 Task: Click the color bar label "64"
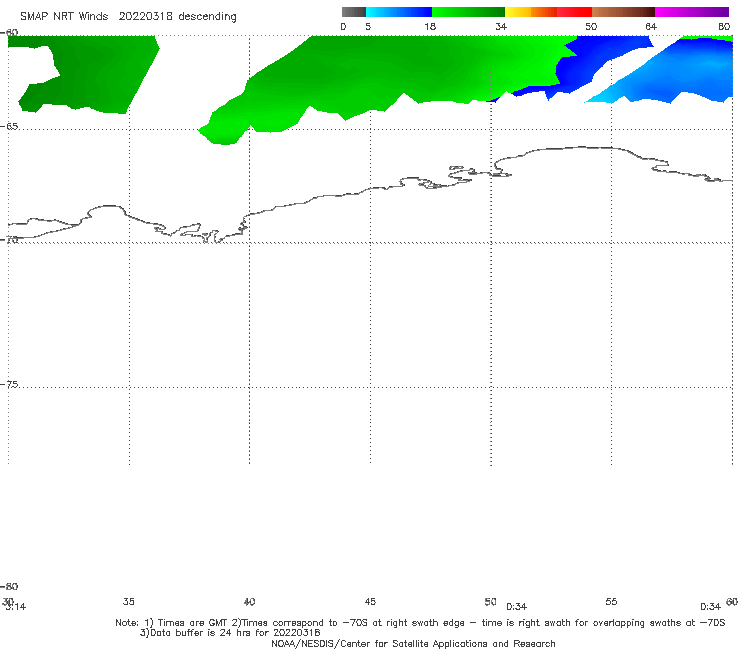pos(651,26)
